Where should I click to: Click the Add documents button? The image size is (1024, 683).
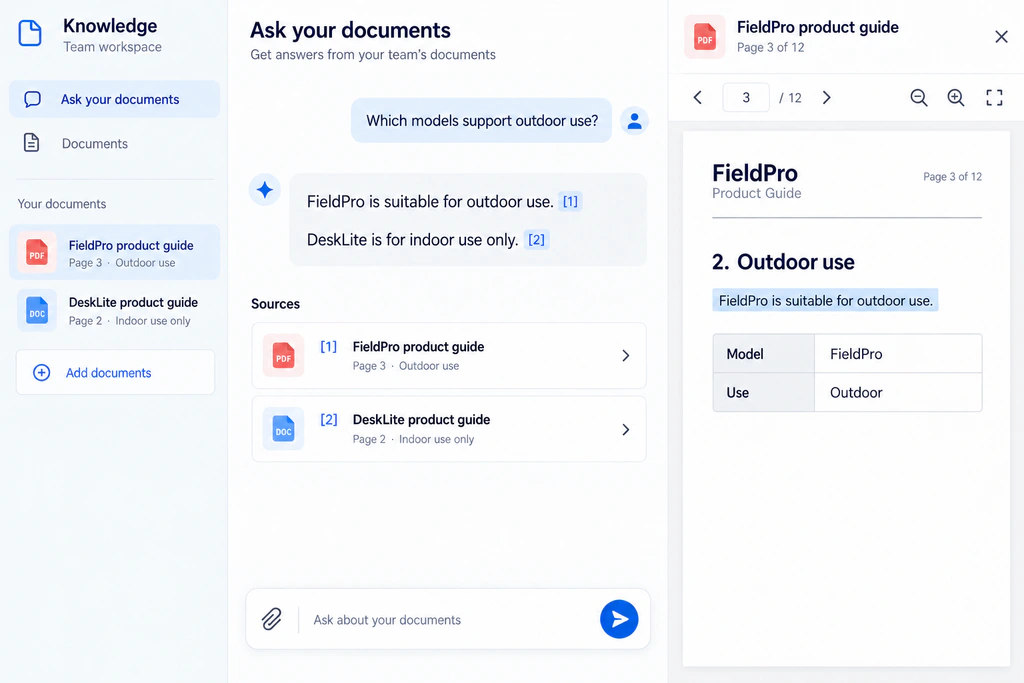115,372
